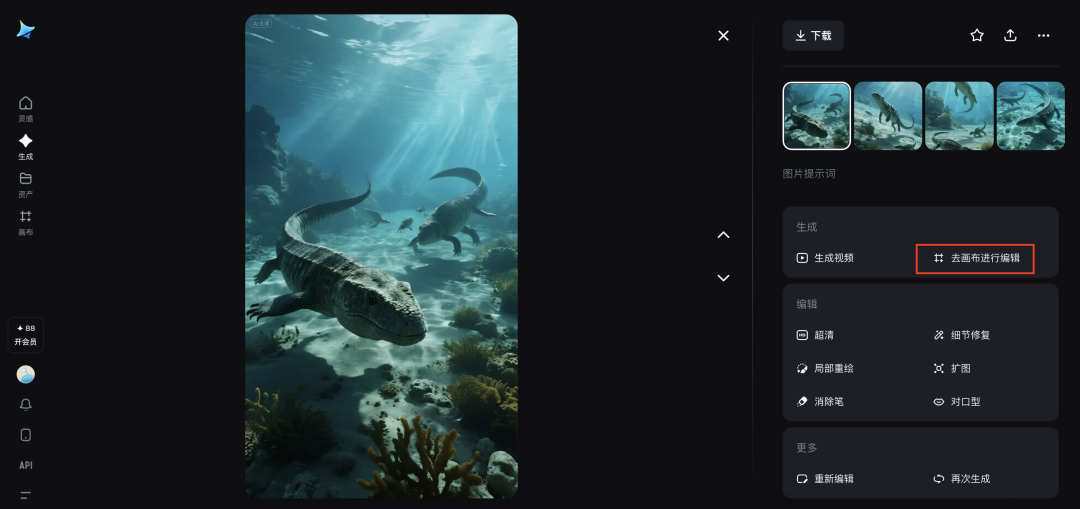The height and width of the screenshot is (509, 1080).
Task: Select the 消除笔 eraser tool
Action: click(820, 401)
